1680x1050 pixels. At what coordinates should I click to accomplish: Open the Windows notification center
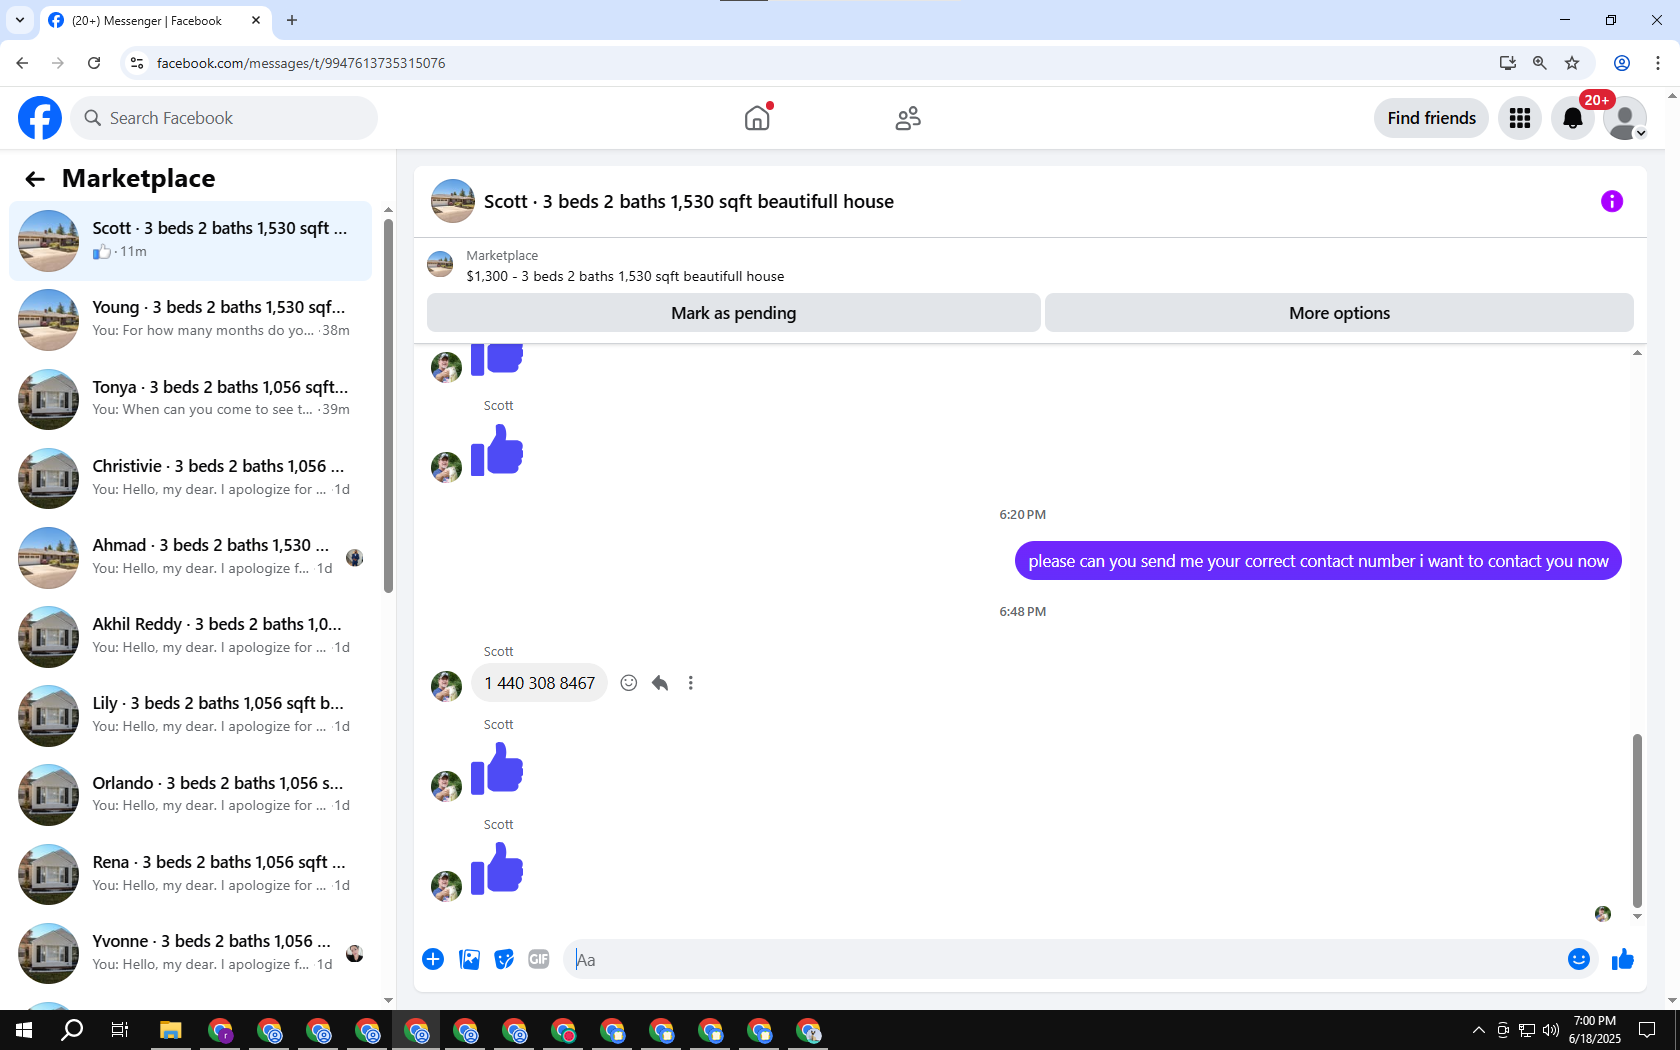[1647, 1030]
